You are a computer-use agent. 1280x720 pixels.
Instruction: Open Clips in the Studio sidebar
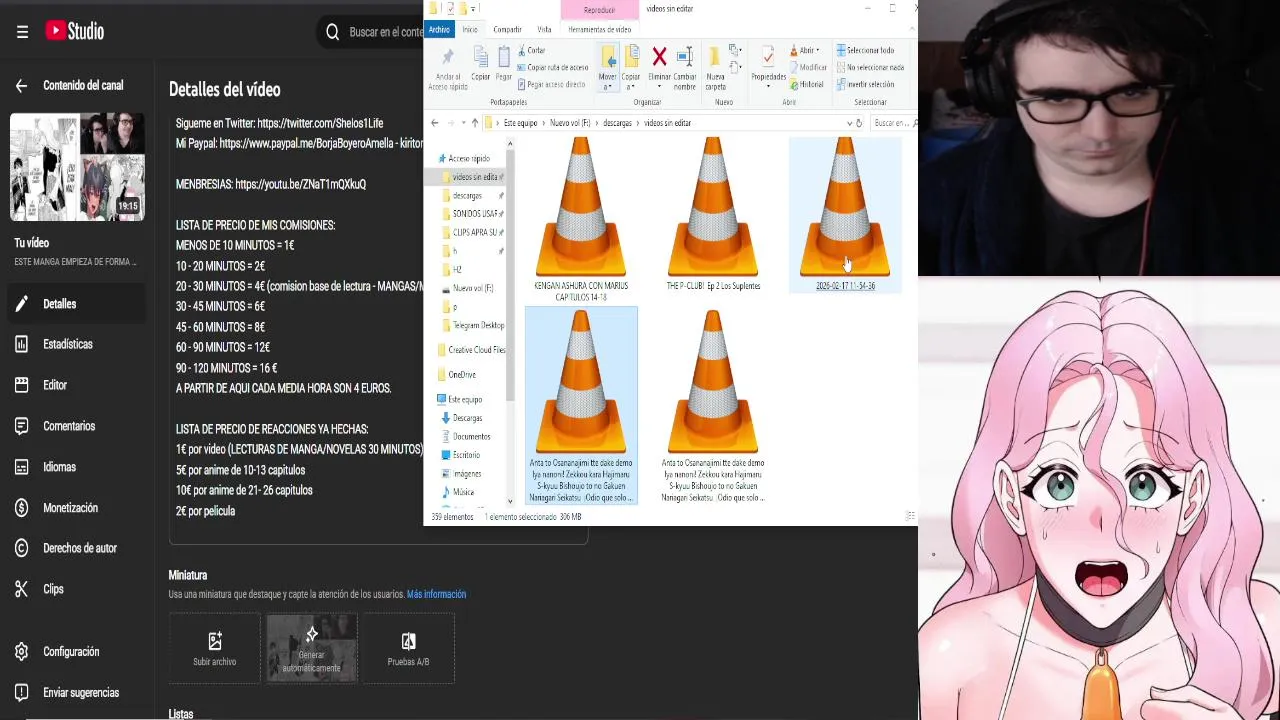[77, 589]
